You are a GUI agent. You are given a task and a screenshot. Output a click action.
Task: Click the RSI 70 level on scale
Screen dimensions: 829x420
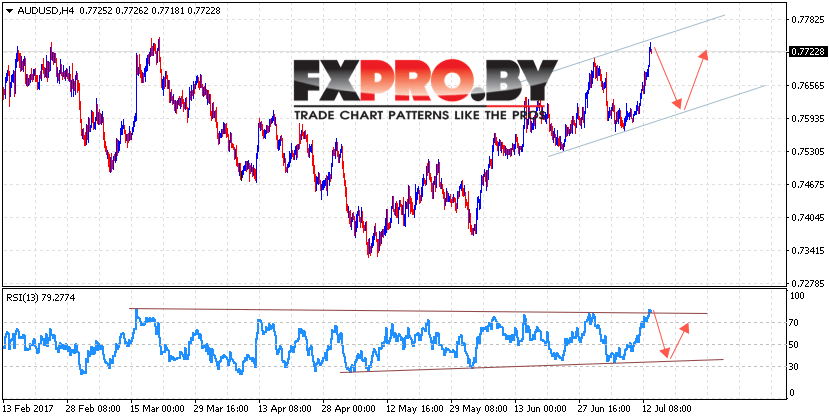[x=797, y=323]
